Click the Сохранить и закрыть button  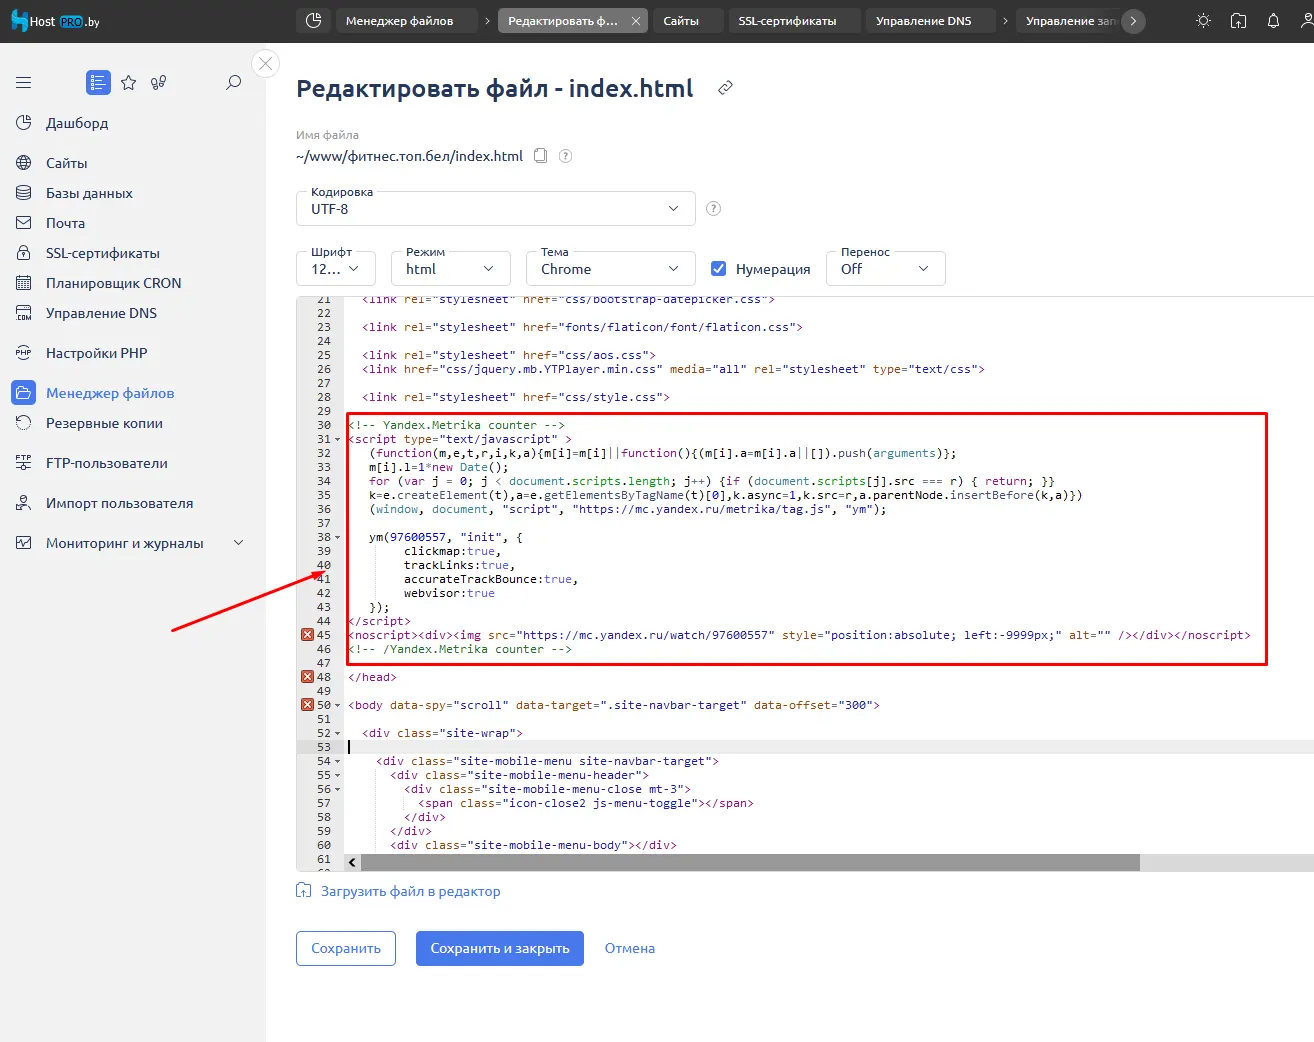(x=500, y=948)
